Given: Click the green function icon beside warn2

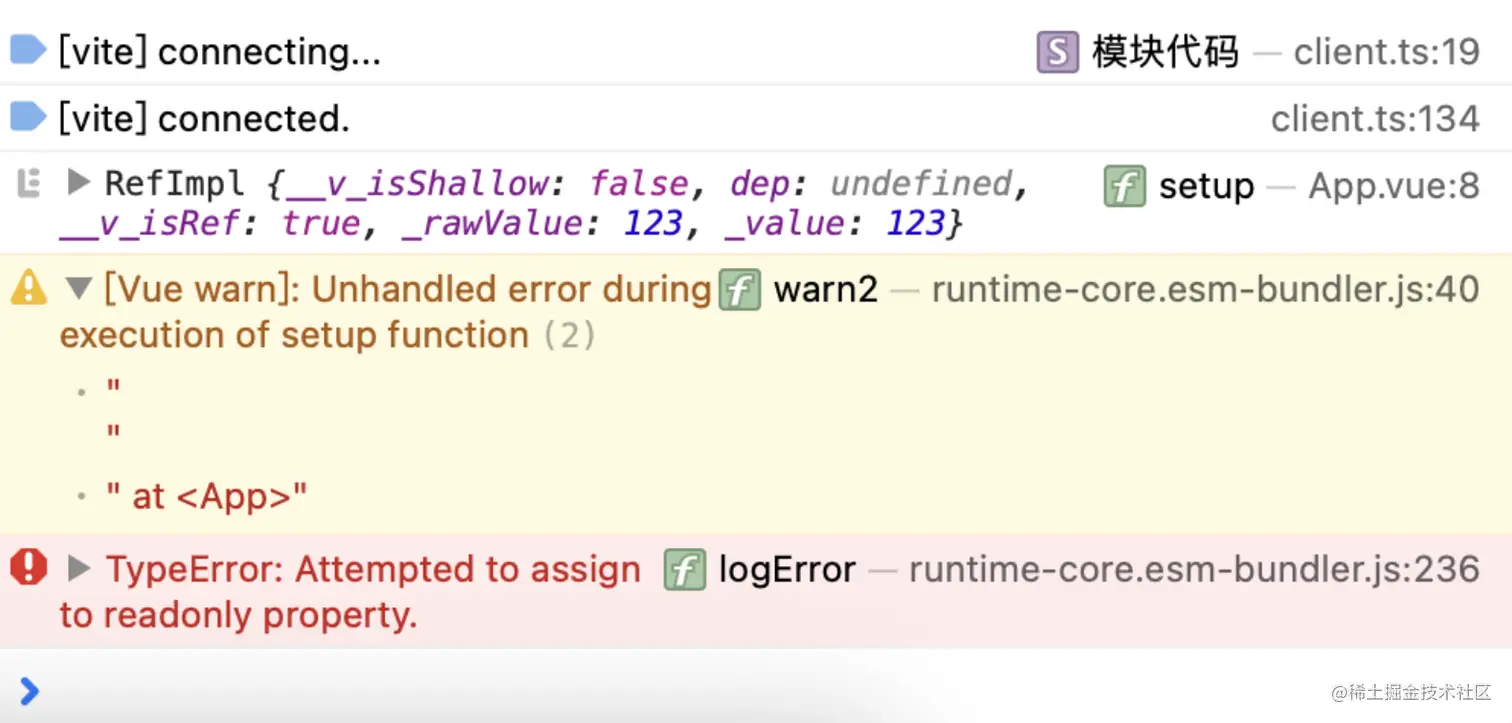Looking at the screenshot, I should pyautogui.click(x=740, y=290).
